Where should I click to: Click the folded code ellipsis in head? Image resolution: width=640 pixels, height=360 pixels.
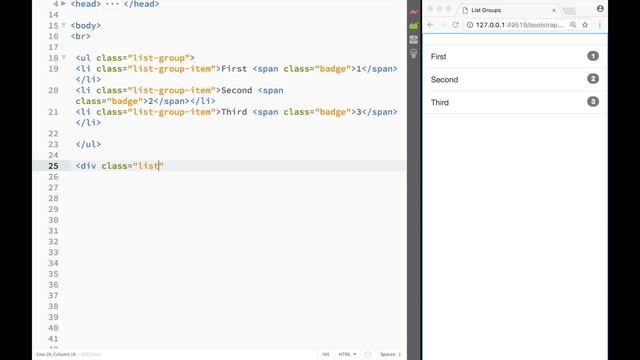pyautogui.click(x=112, y=4)
